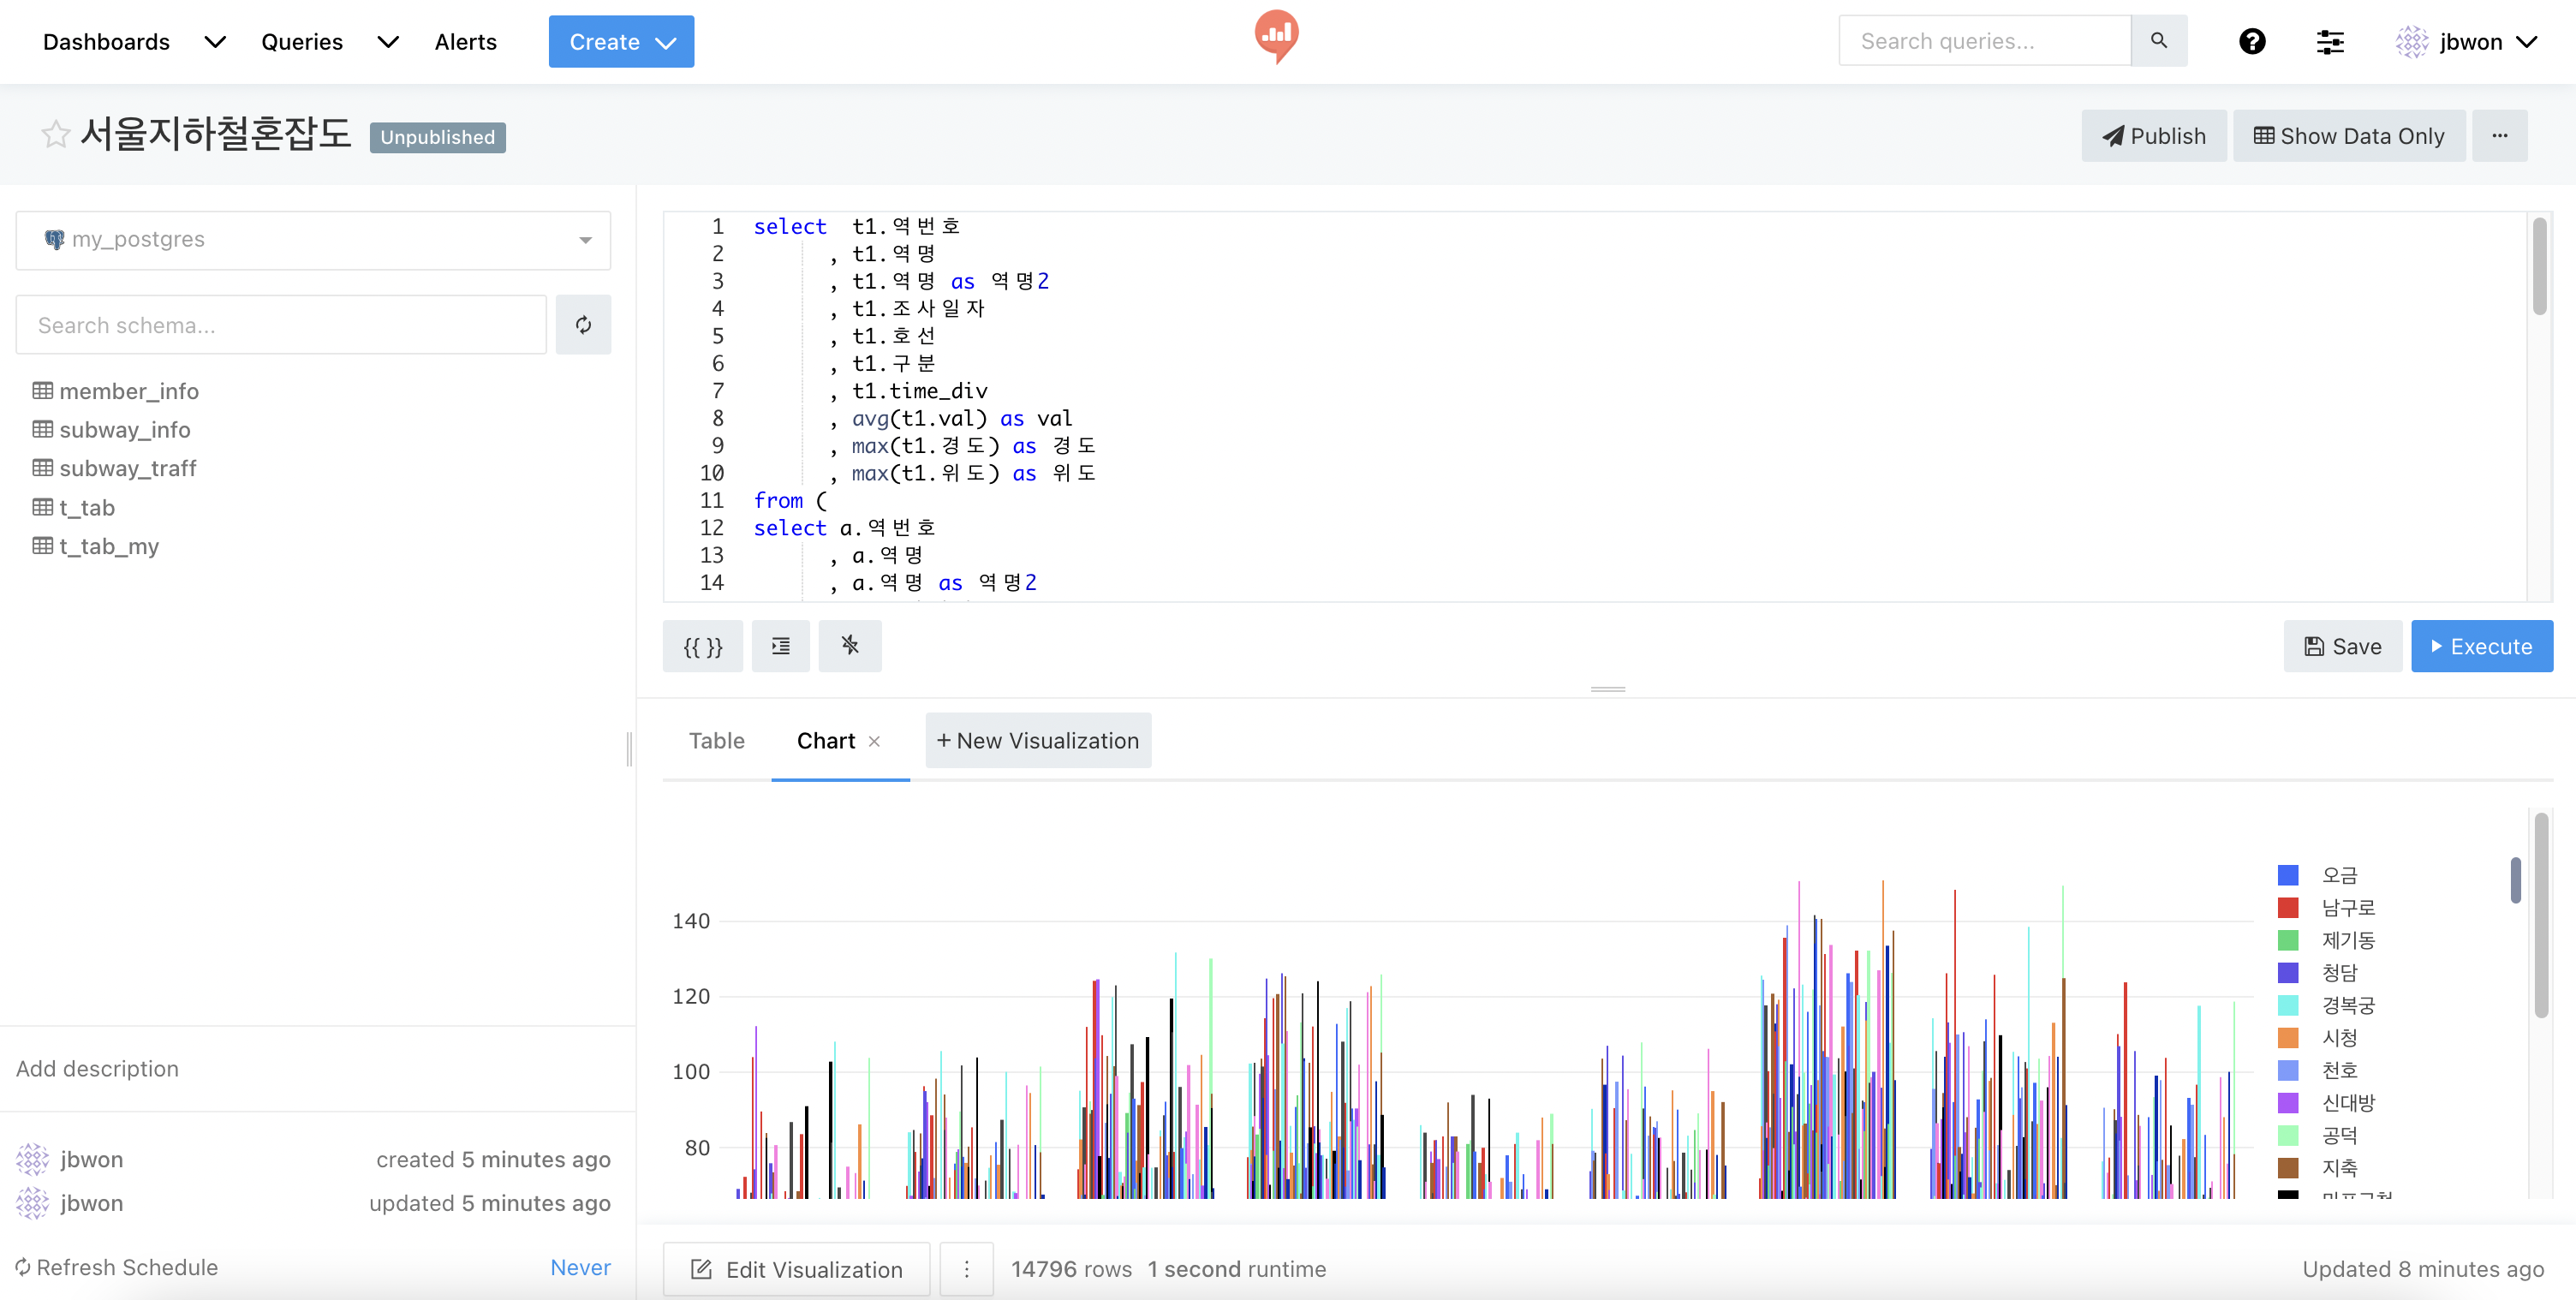Open the query options ellipsis menu
2576x1300 pixels.
pos(2499,136)
